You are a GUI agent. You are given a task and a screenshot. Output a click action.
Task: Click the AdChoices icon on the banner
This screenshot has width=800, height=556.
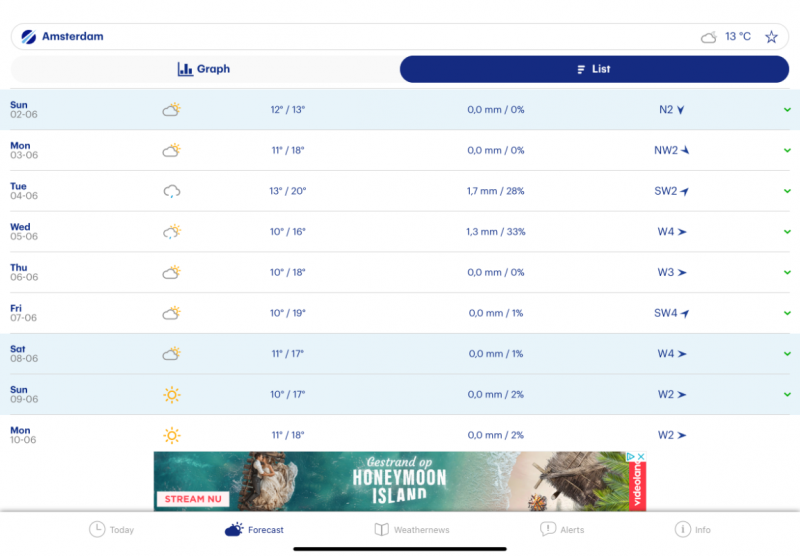click(631, 457)
